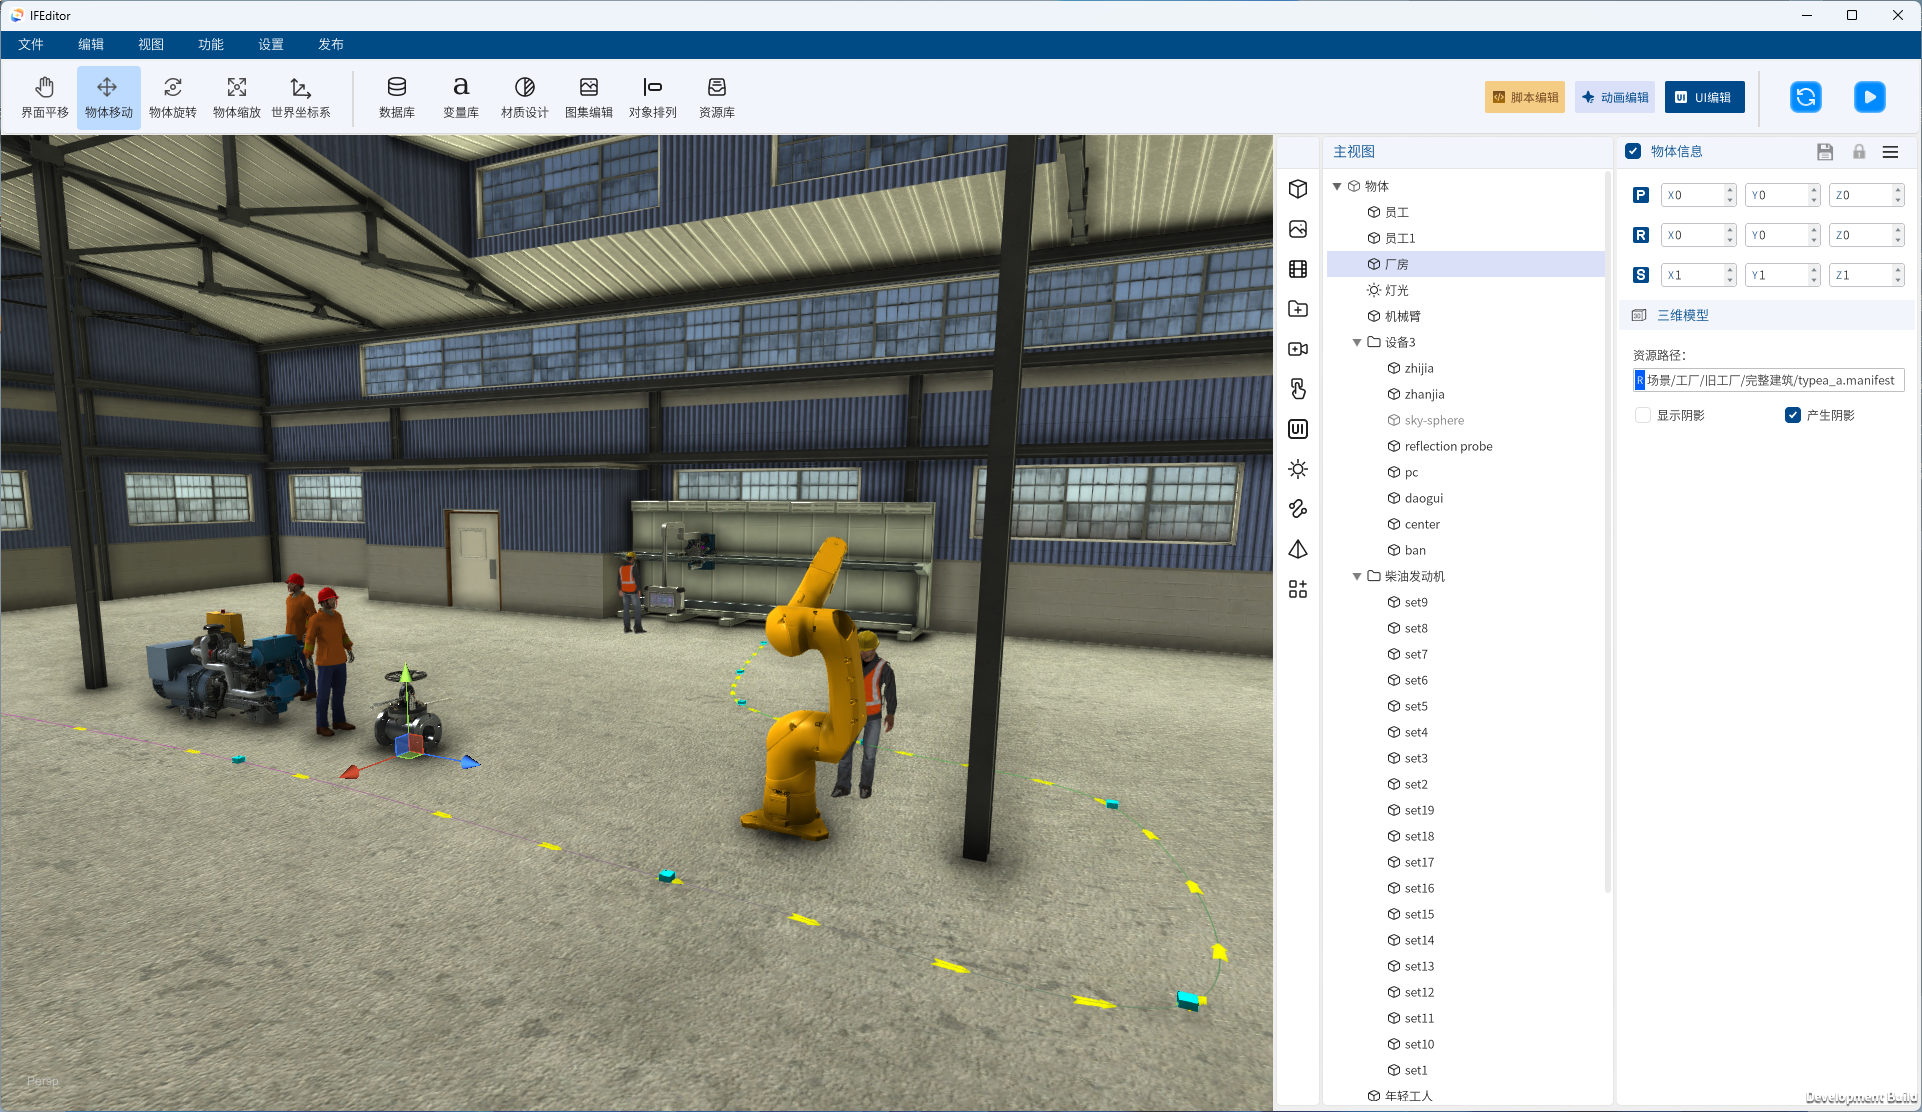Viewport: 1922px width, 1112px height.
Task: Click the touch-hand sidebar icon
Action: coord(1298,389)
